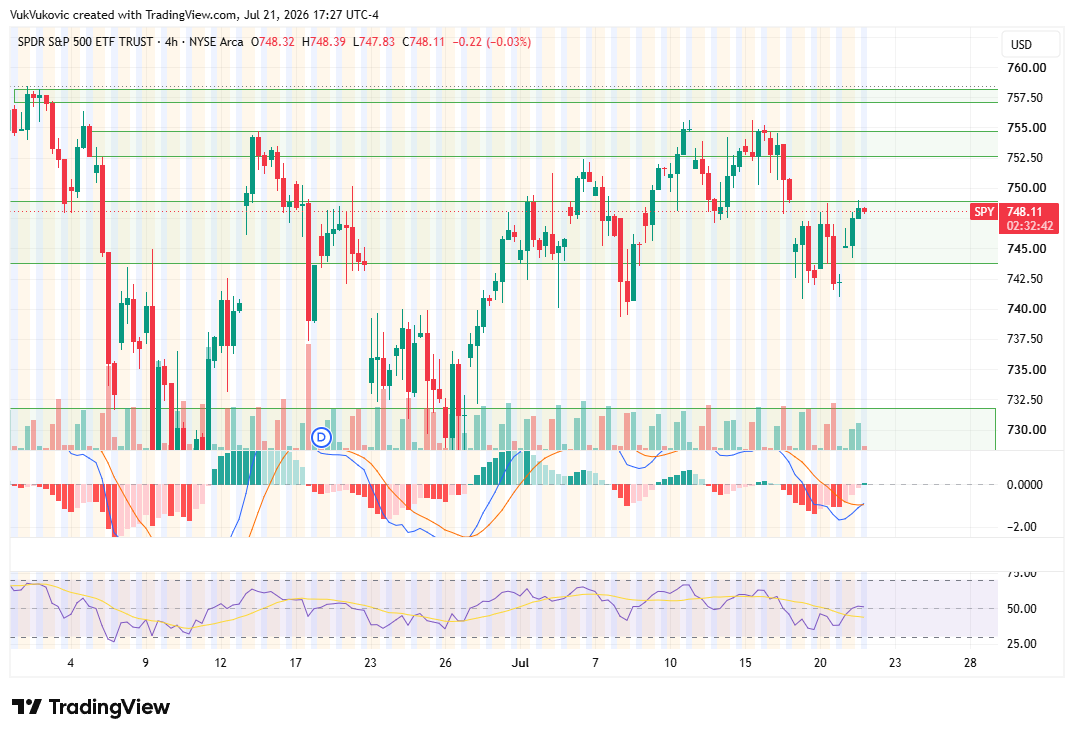Click the 757.50 price axis label
This screenshot has height=737, width=1074.
pyautogui.click(x=1025, y=98)
